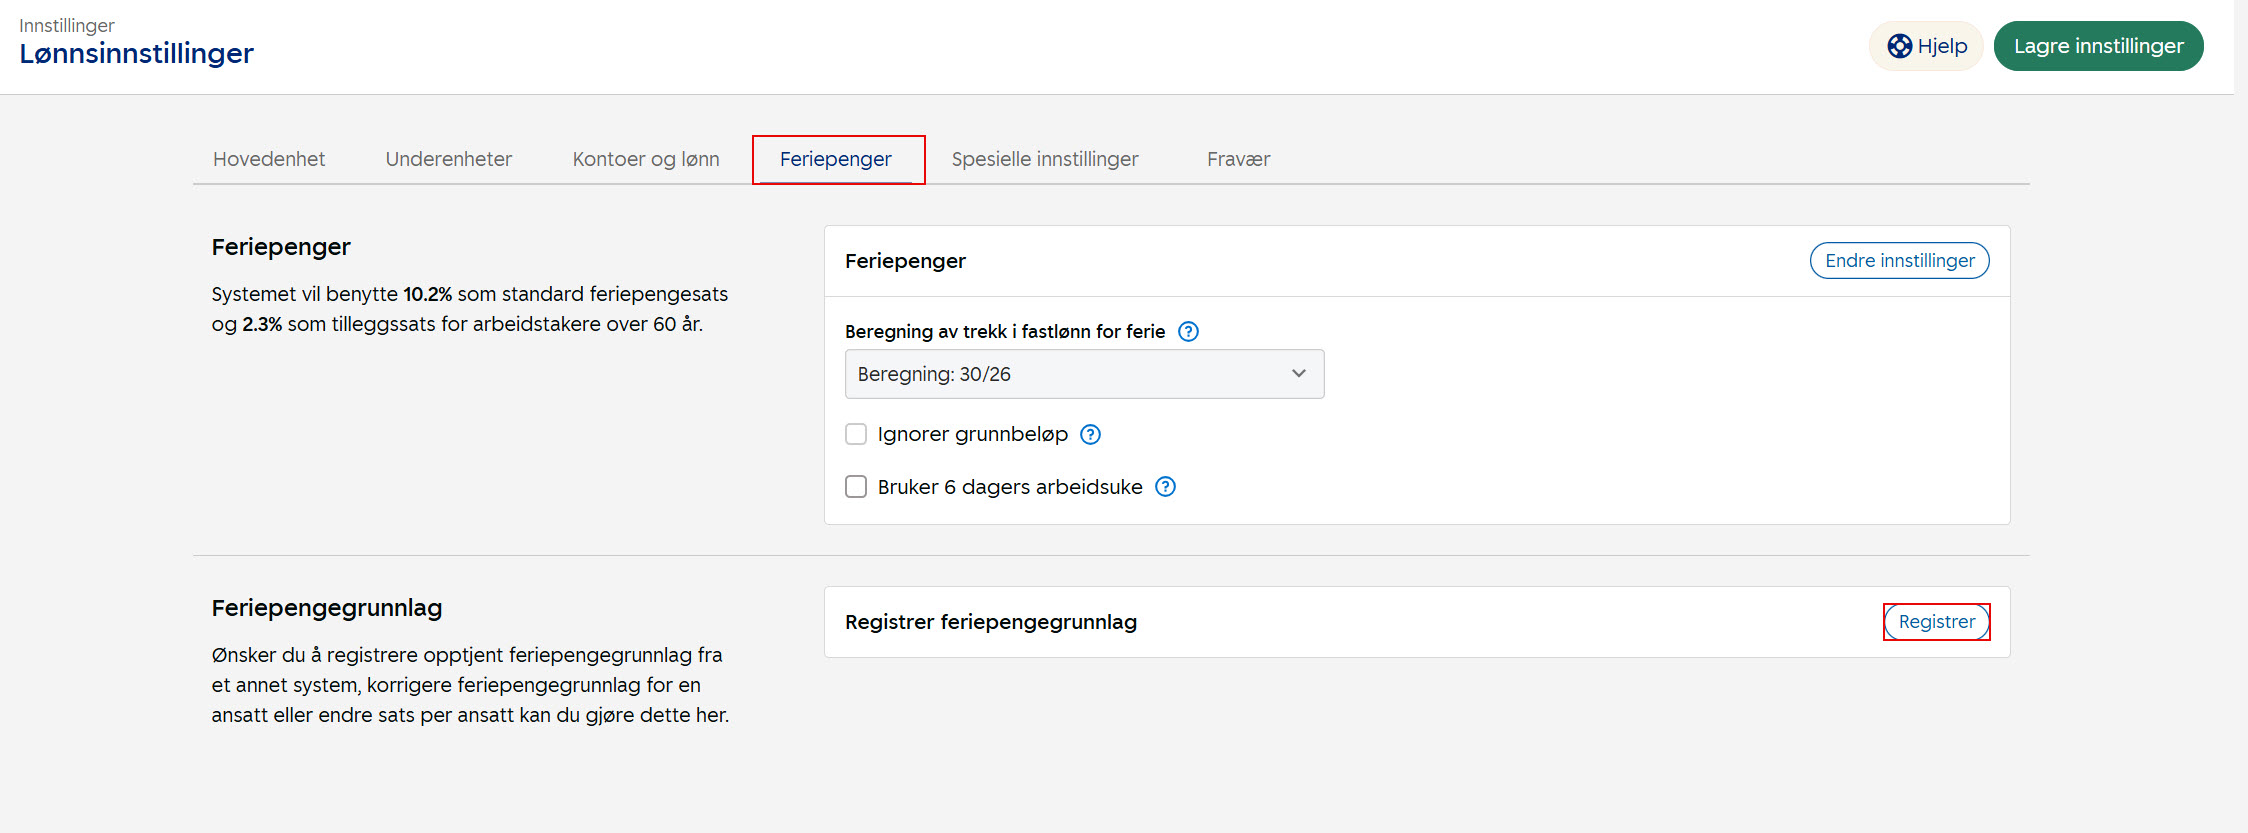Click the Endre innstillinger button
The height and width of the screenshot is (833, 2248).
coord(1899,261)
